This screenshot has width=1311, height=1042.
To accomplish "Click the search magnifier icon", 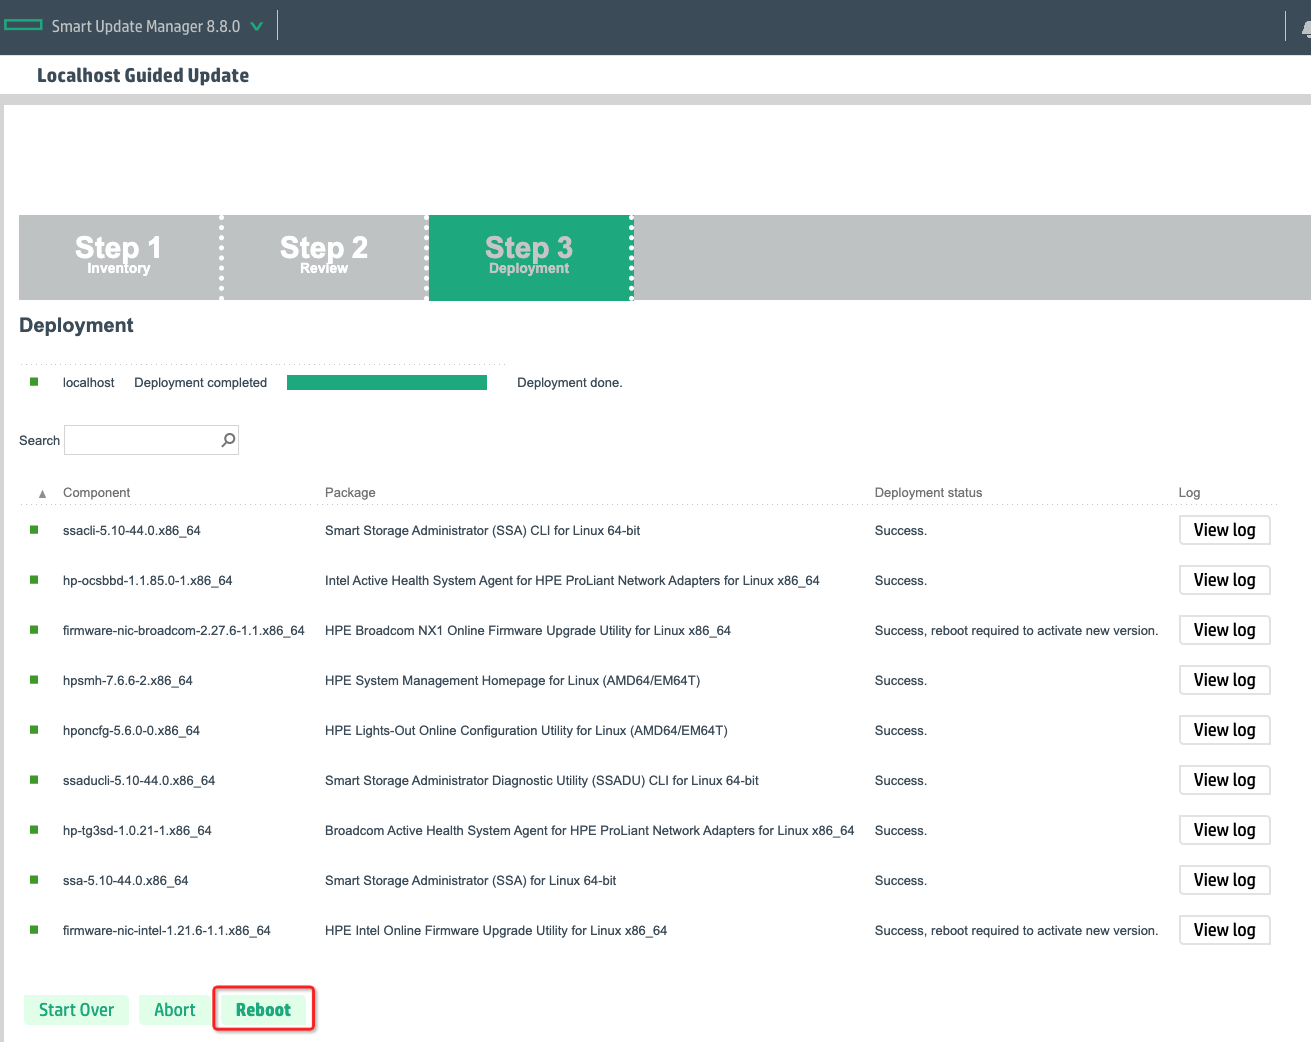I will tap(228, 440).
